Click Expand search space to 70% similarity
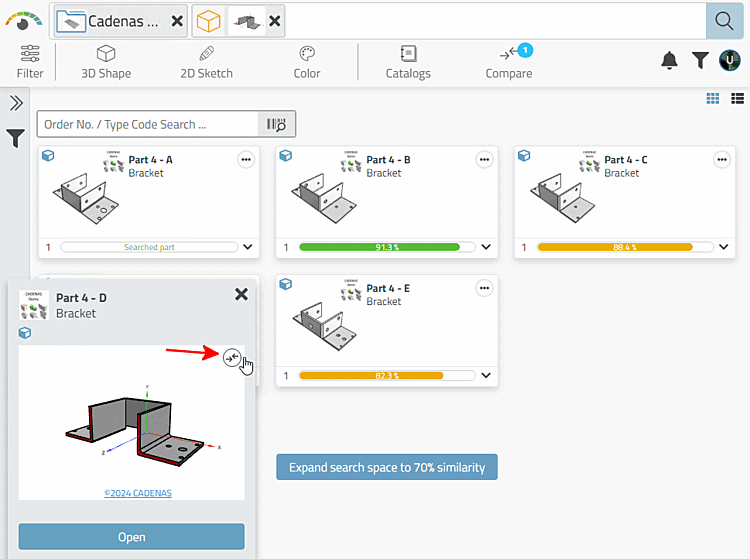This screenshot has width=750, height=559. click(x=387, y=467)
